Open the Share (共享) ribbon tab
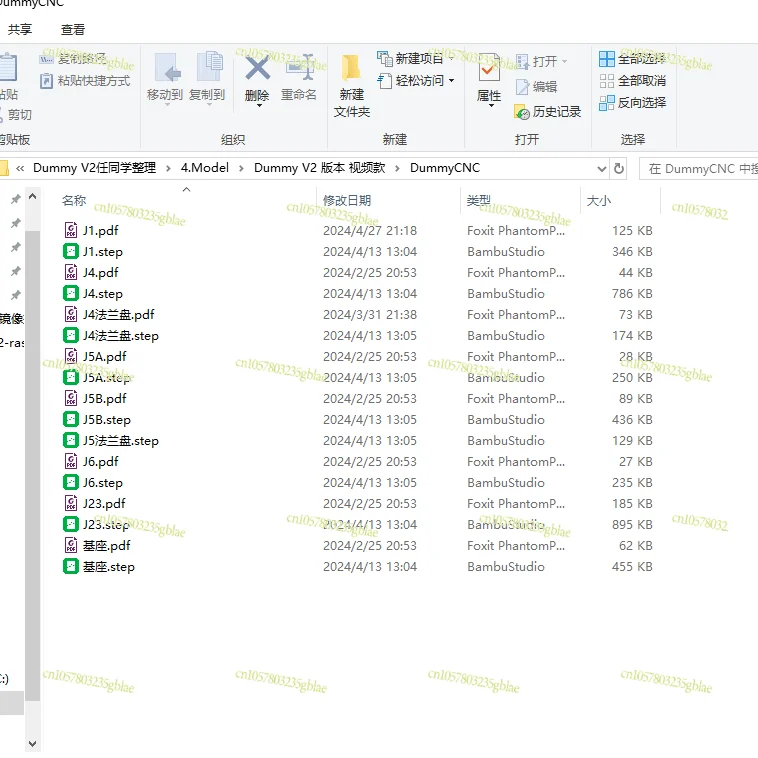Viewport: 758px width, 758px height. 20,29
